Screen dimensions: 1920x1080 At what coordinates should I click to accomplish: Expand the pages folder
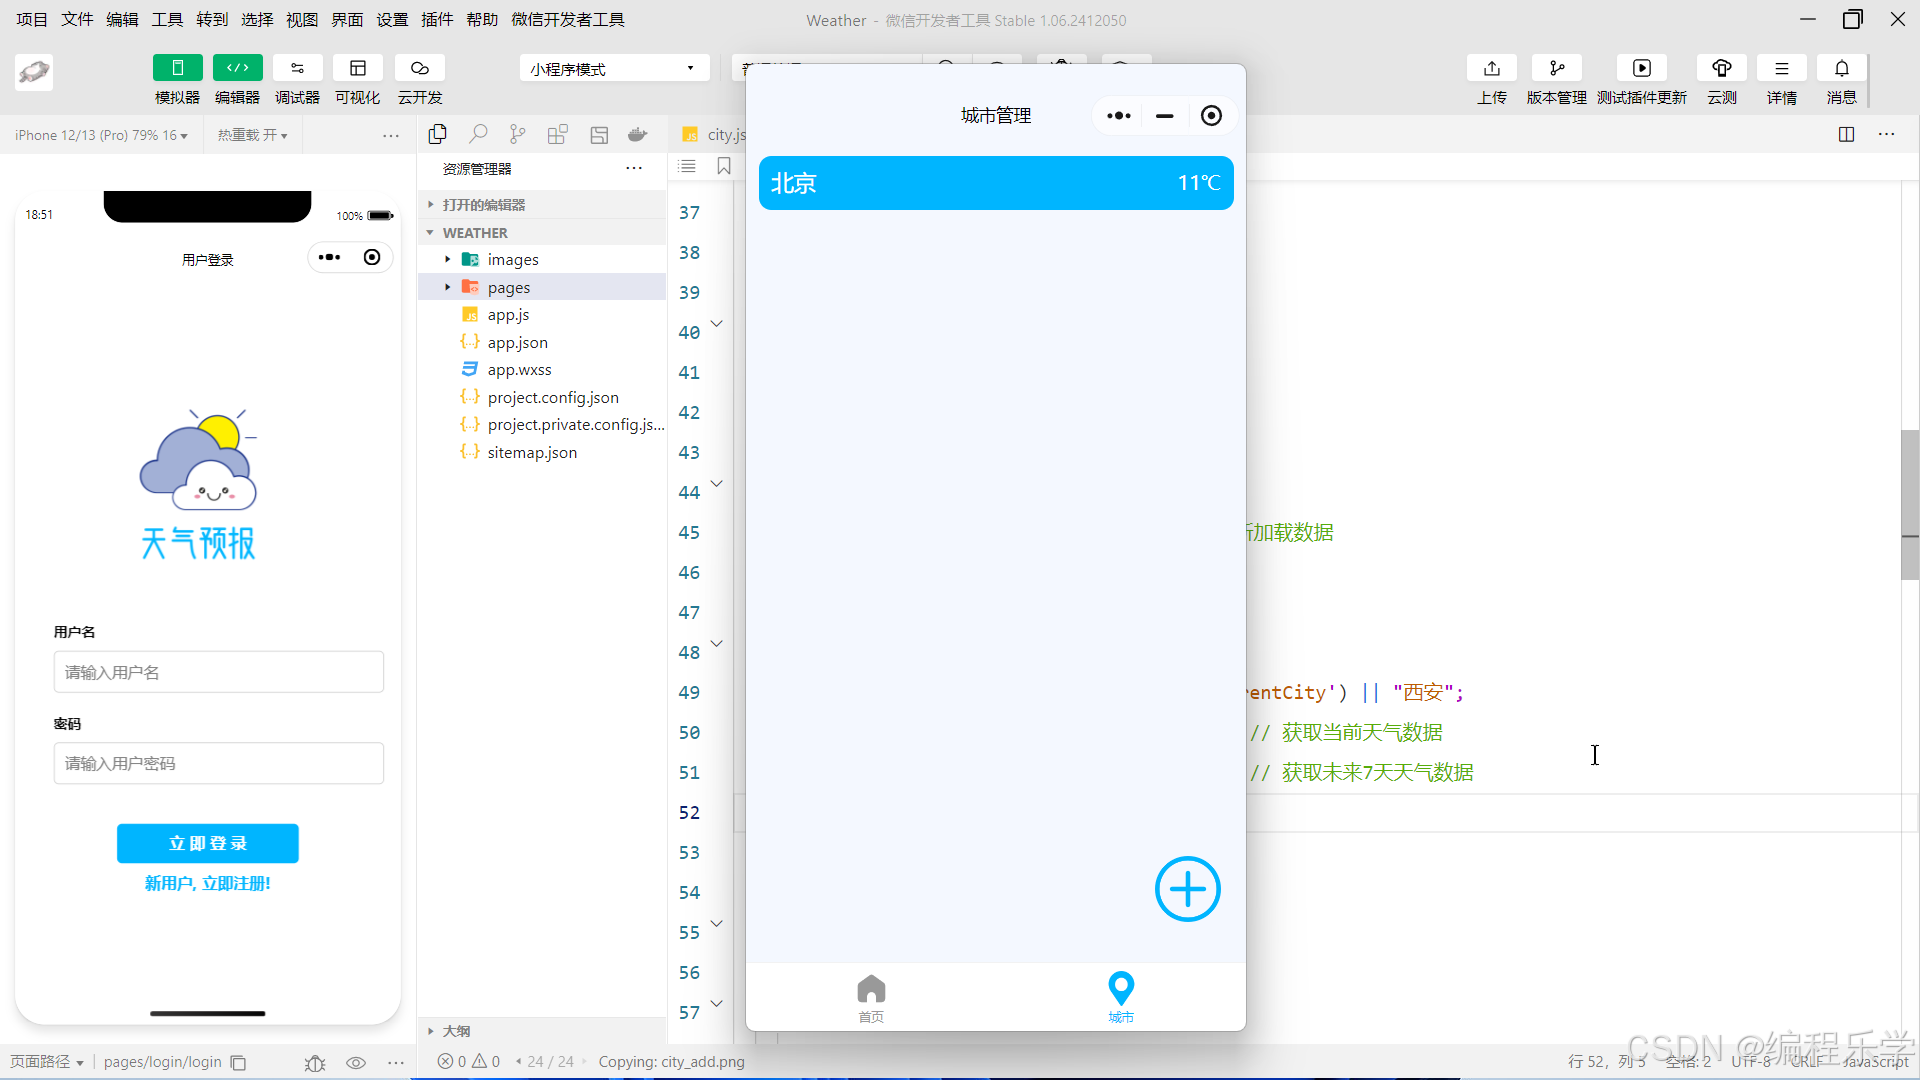pyautogui.click(x=509, y=287)
